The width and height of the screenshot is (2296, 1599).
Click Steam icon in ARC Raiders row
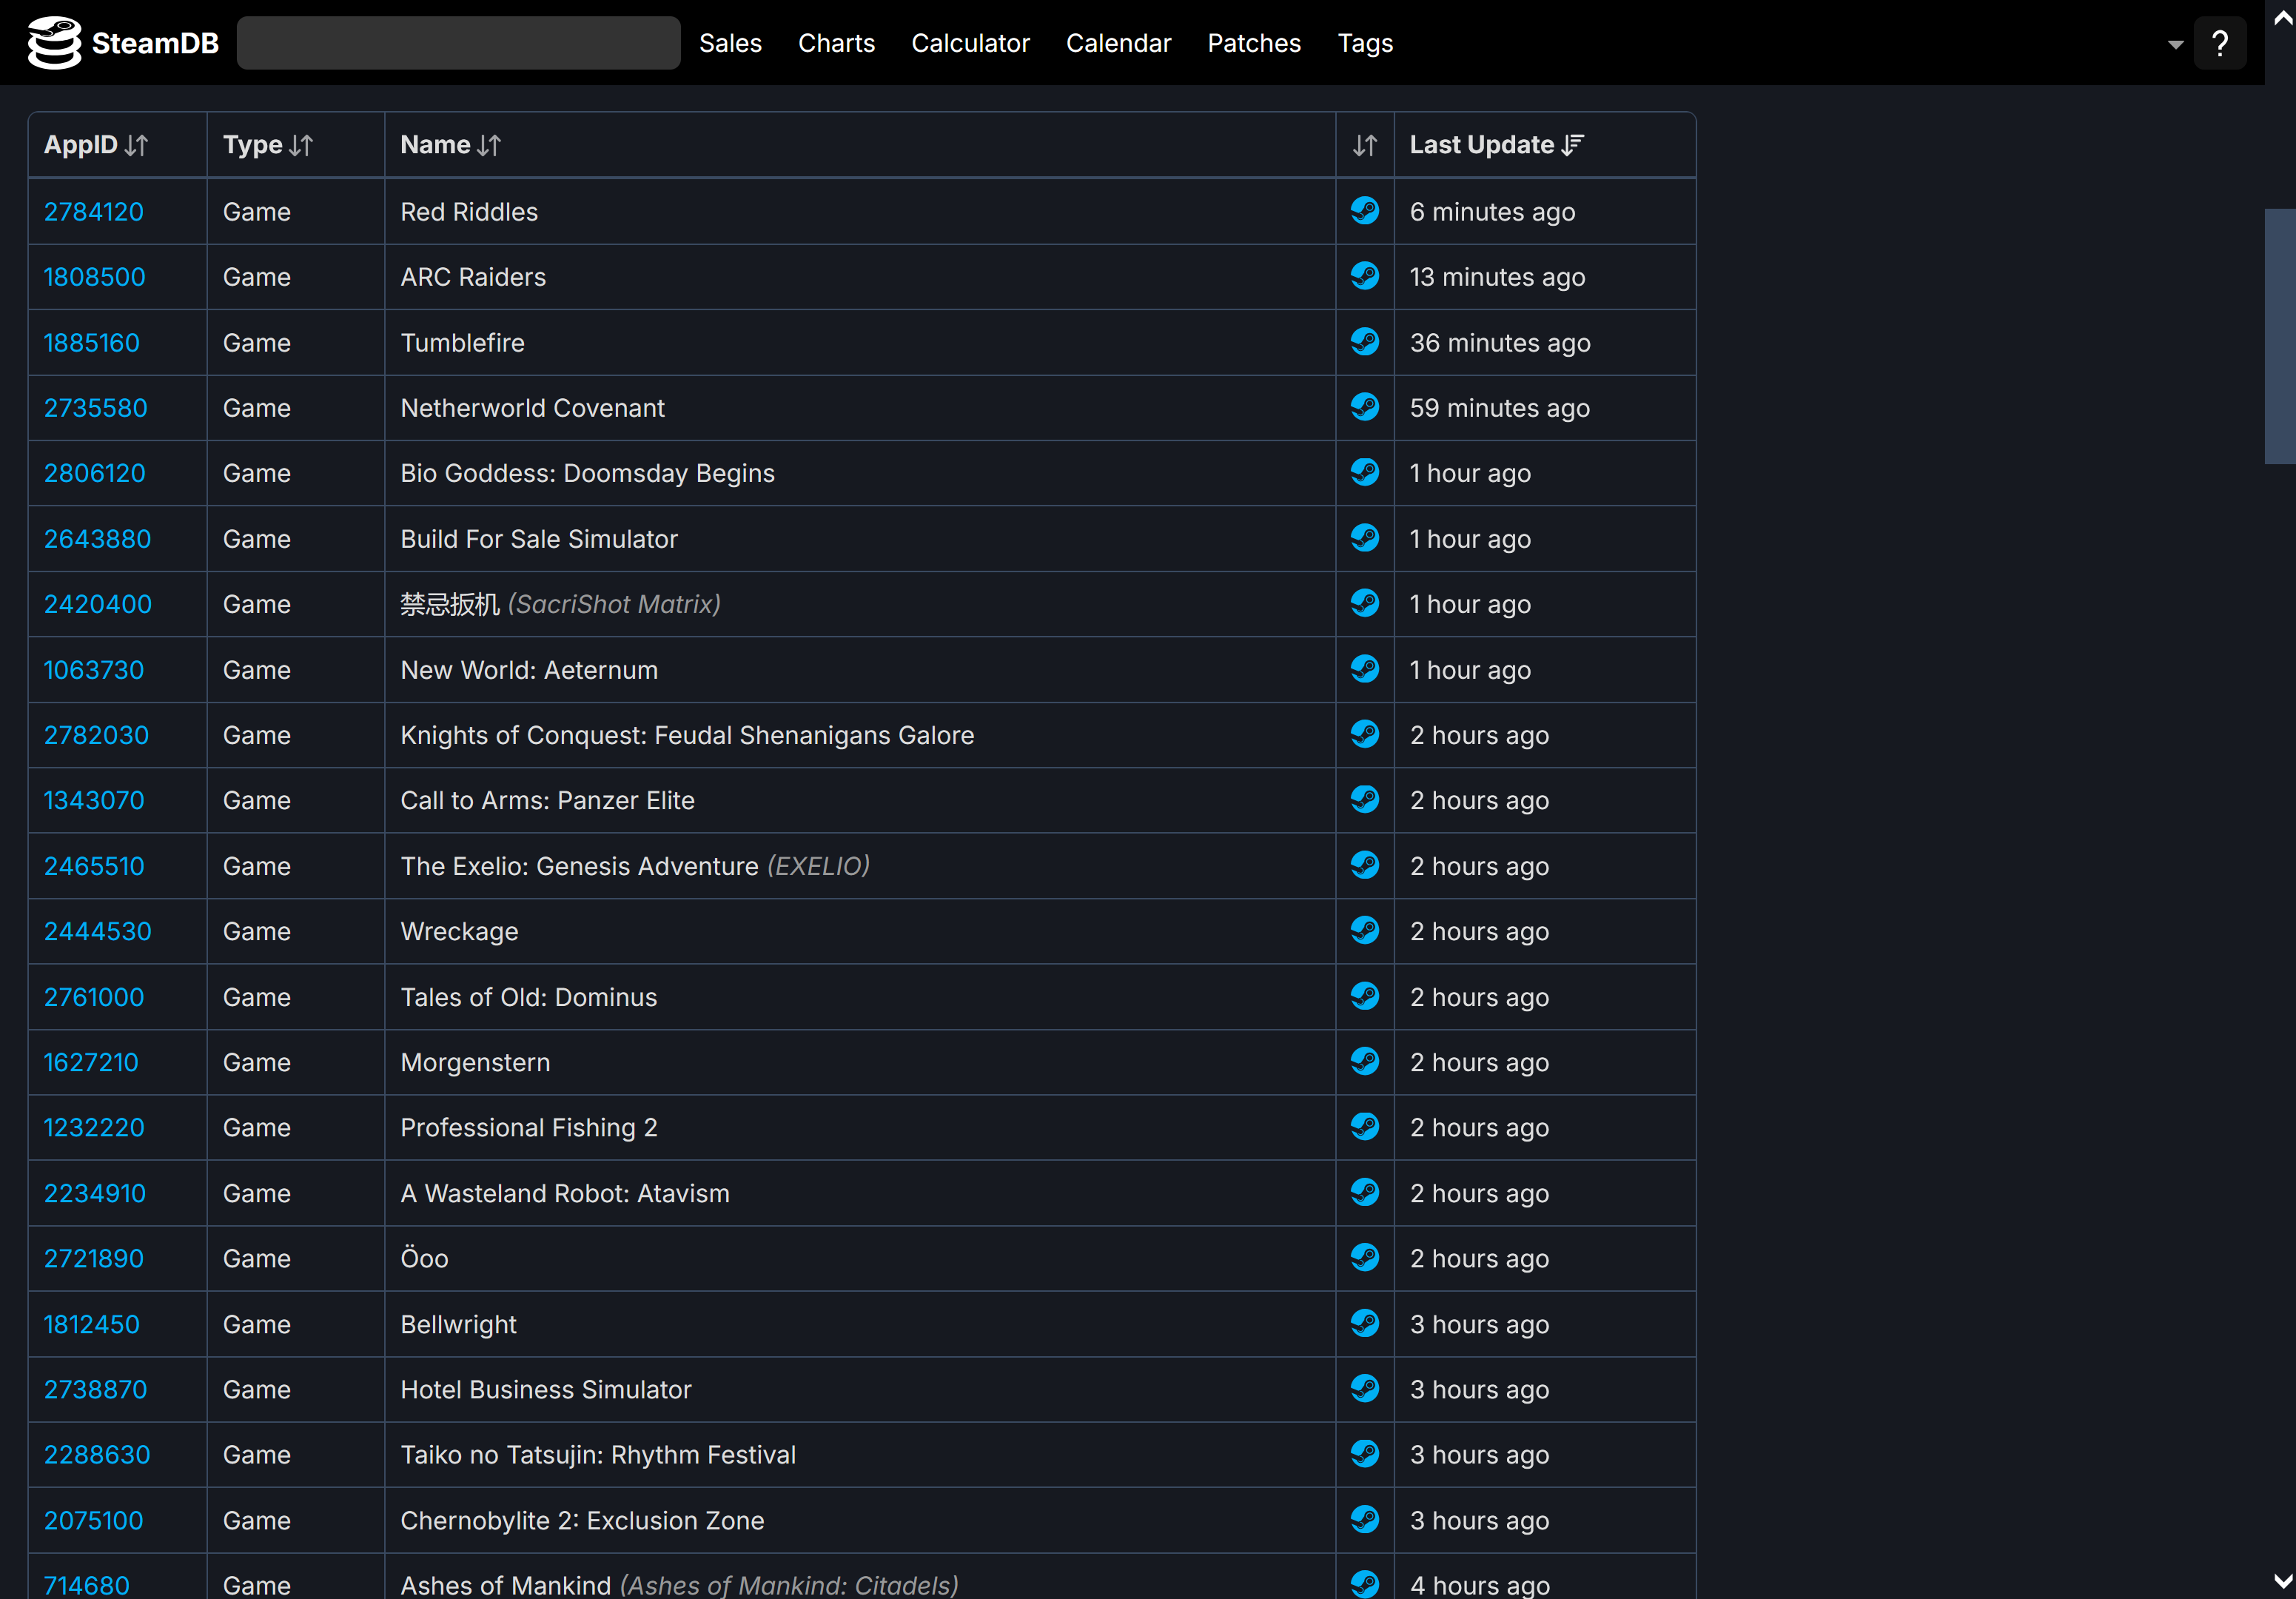pyautogui.click(x=1364, y=276)
